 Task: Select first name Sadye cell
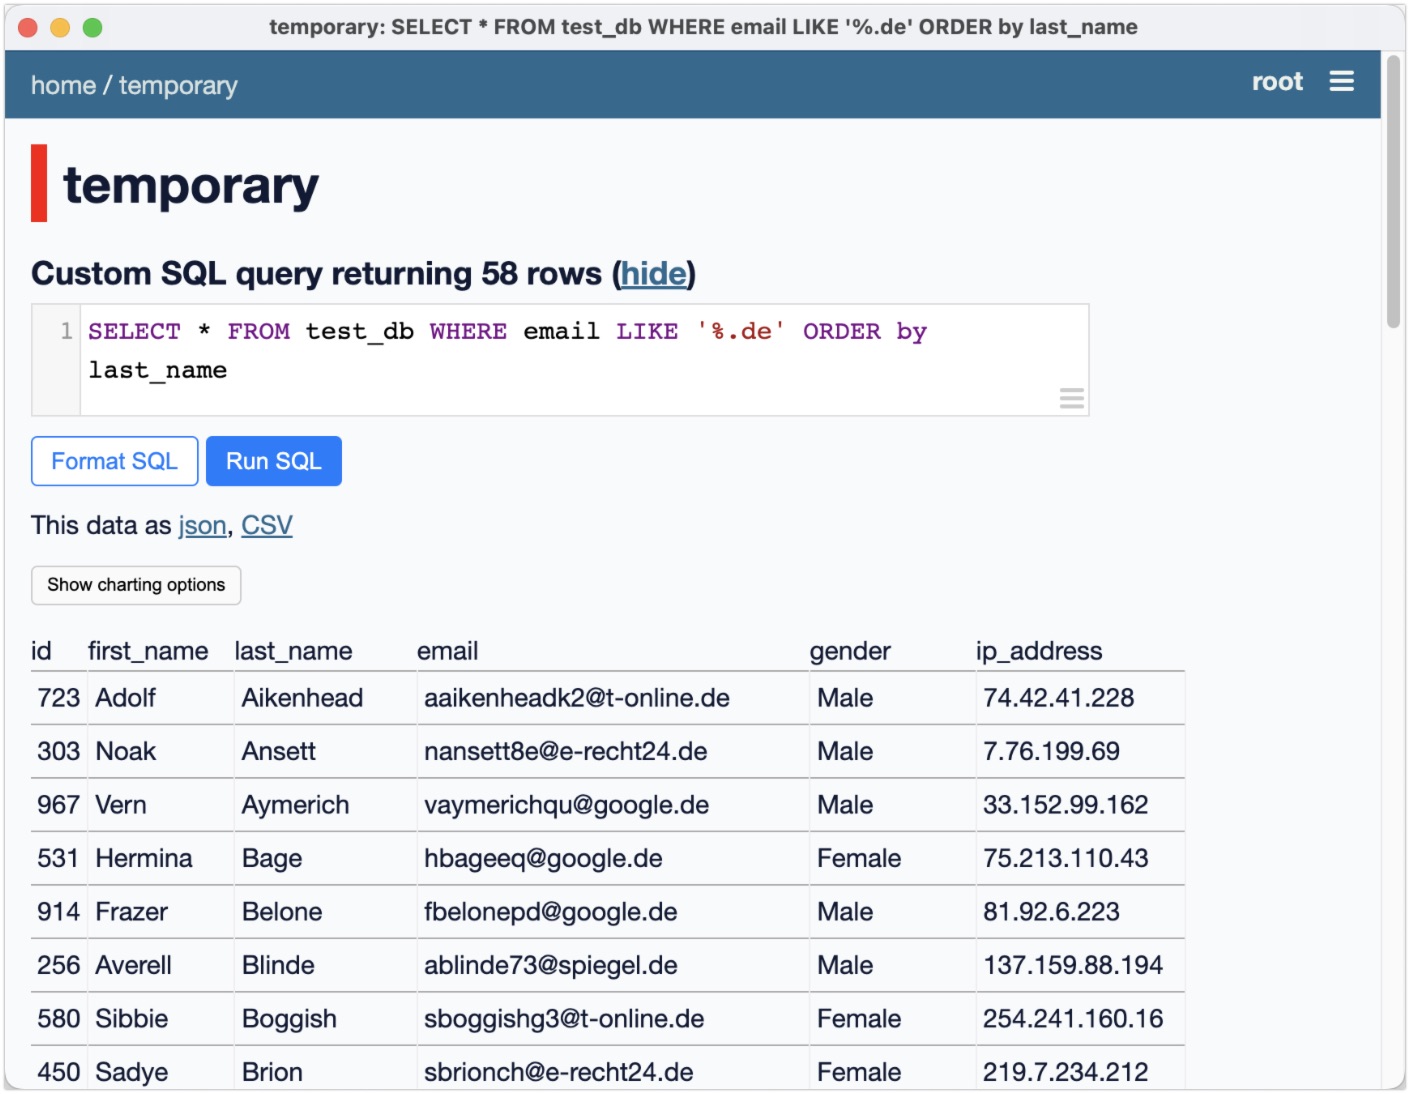[161, 1070]
